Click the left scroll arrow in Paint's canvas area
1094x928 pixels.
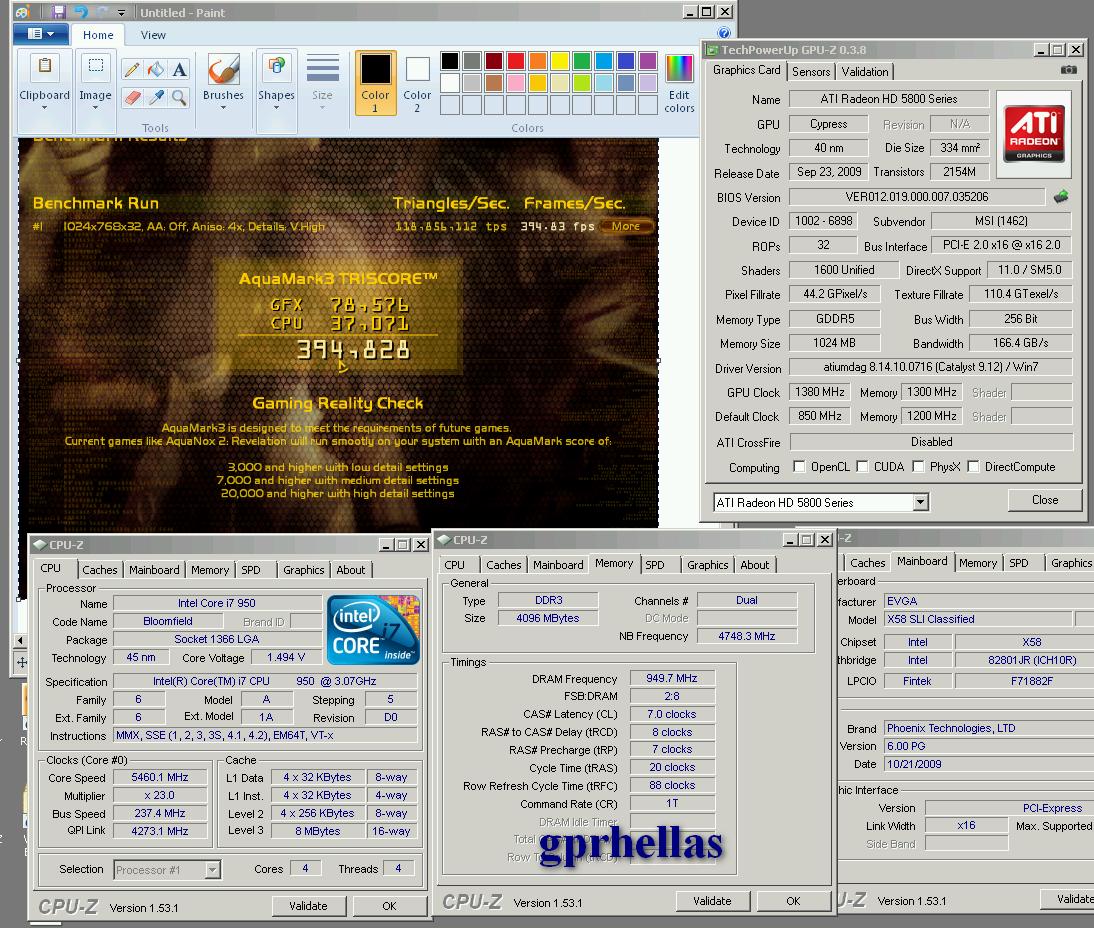pyautogui.click(x=20, y=640)
